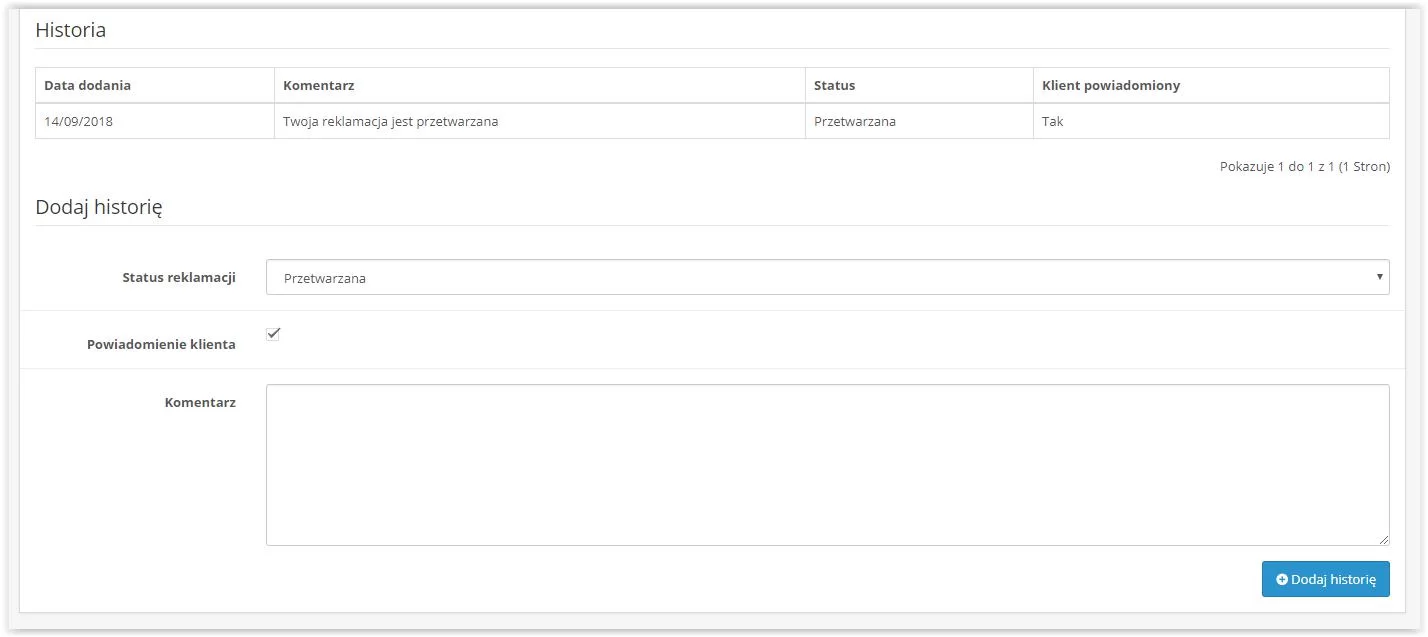Image resolution: width=1428 pixels, height=637 pixels.
Task: Click the Twoja reklamacja jest przetwarzana comment
Action: 390,122
